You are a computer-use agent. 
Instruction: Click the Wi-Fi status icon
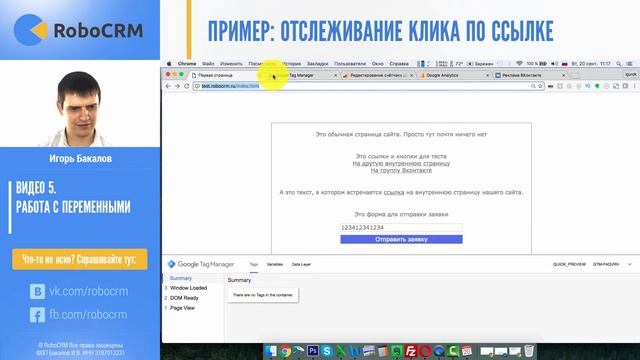click(519, 64)
